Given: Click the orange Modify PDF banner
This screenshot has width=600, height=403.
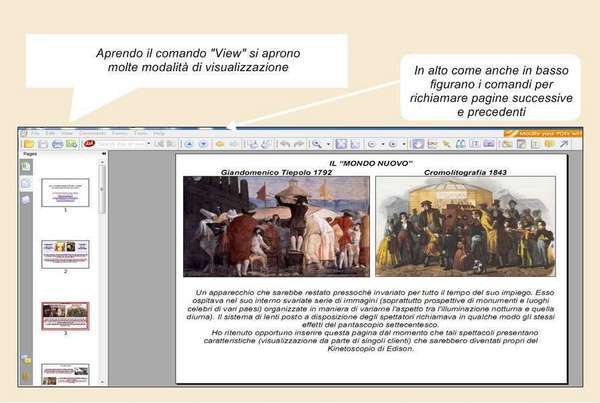Looking at the screenshot, I should click(x=543, y=134).
